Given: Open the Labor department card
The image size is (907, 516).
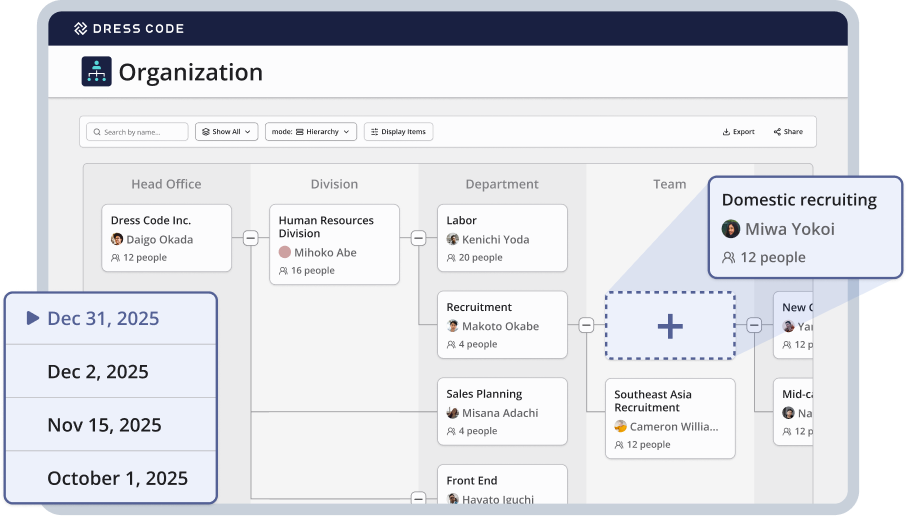Looking at the screenshot, I should point(502,238).
